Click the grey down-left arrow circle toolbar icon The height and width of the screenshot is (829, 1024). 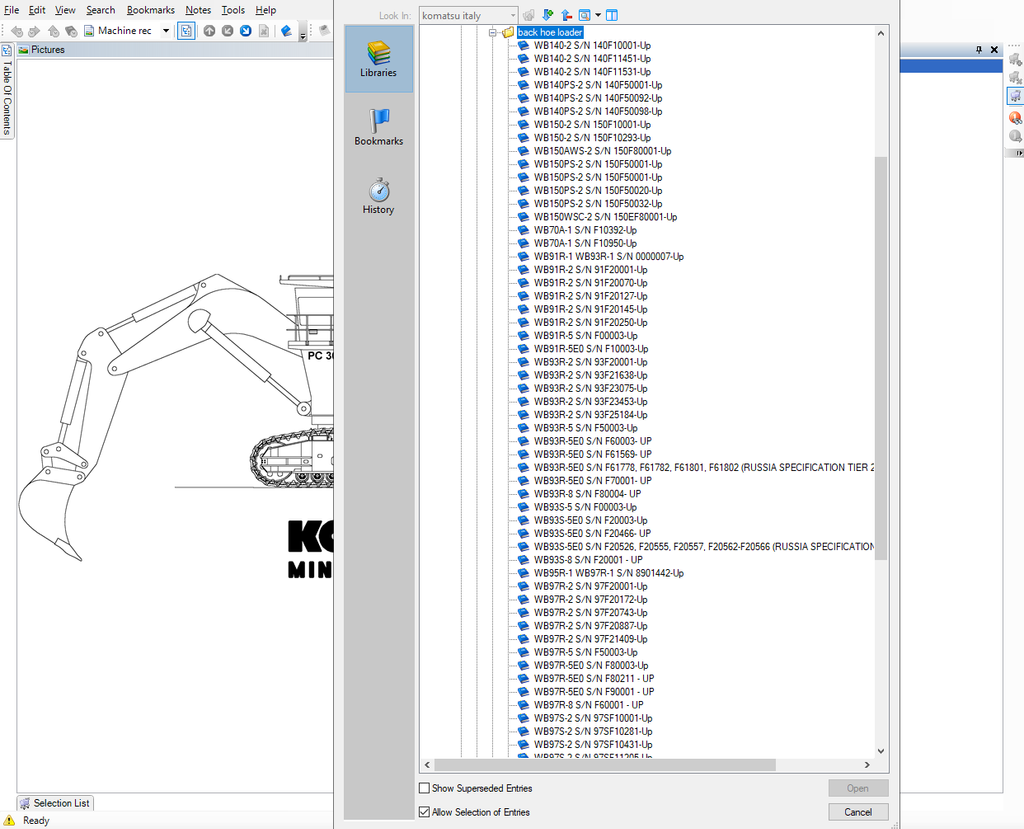coord(227,31)
